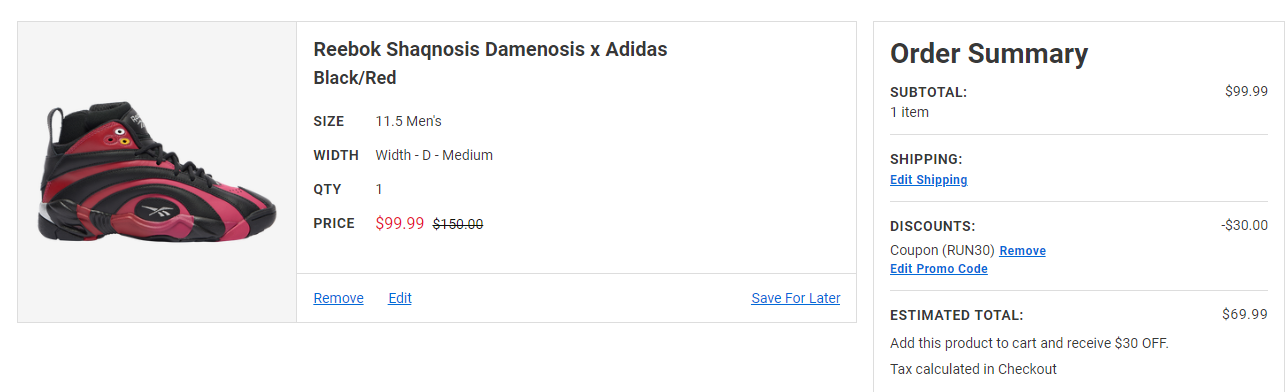The width and height of the screenshot is (1287, 392).
Task: Click the sale price $99.99
Action: [400, 224]
